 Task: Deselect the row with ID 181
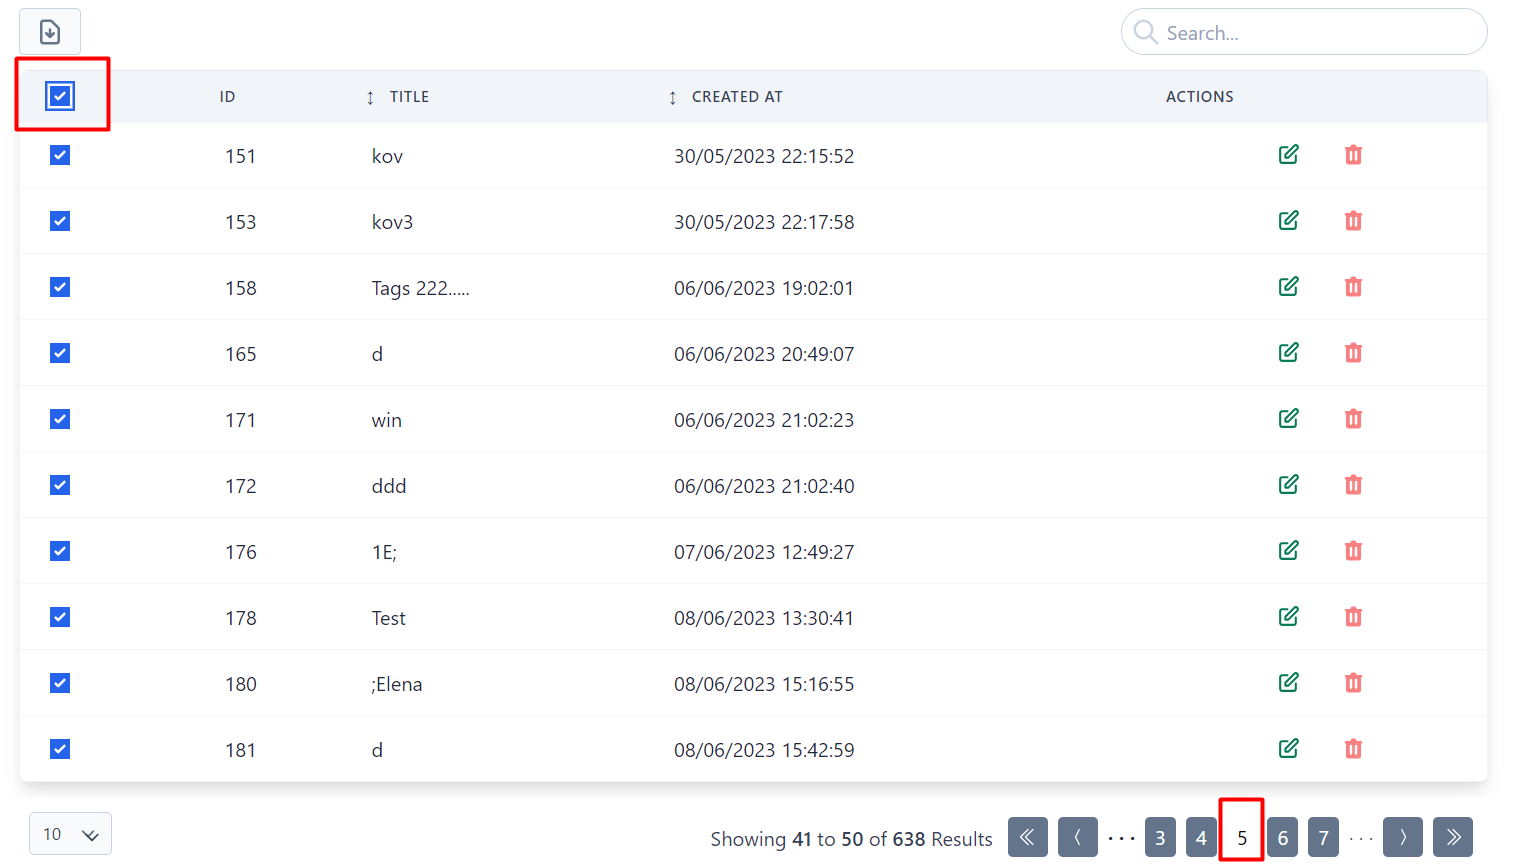(60, 749)
